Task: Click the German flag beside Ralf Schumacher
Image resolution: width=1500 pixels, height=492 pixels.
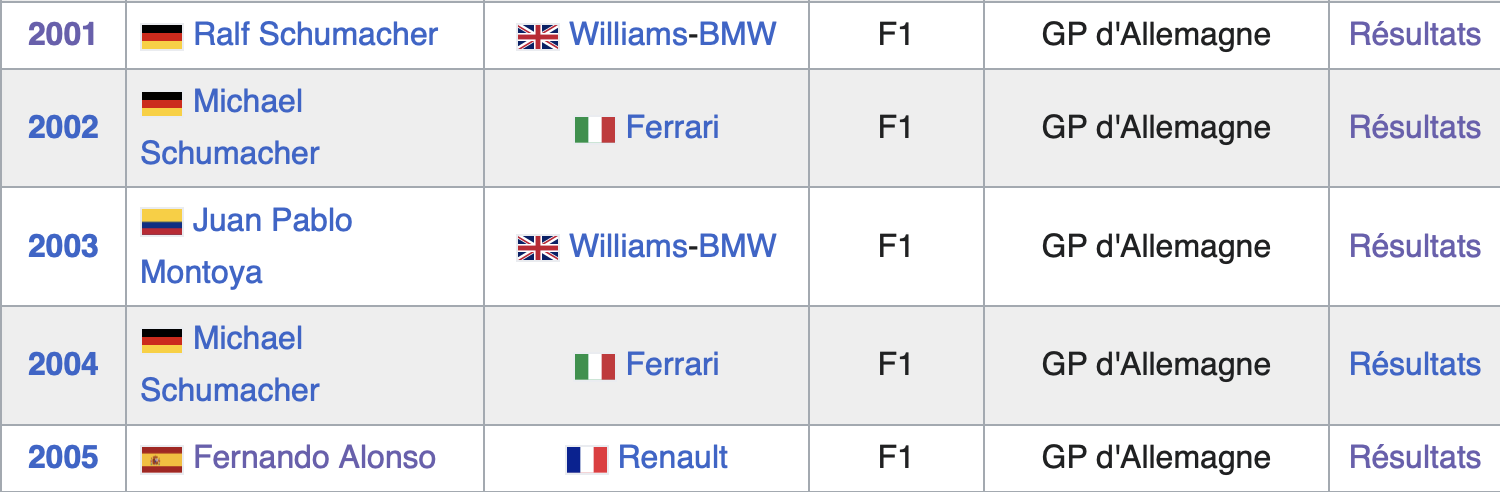Action: coord(161,36)
